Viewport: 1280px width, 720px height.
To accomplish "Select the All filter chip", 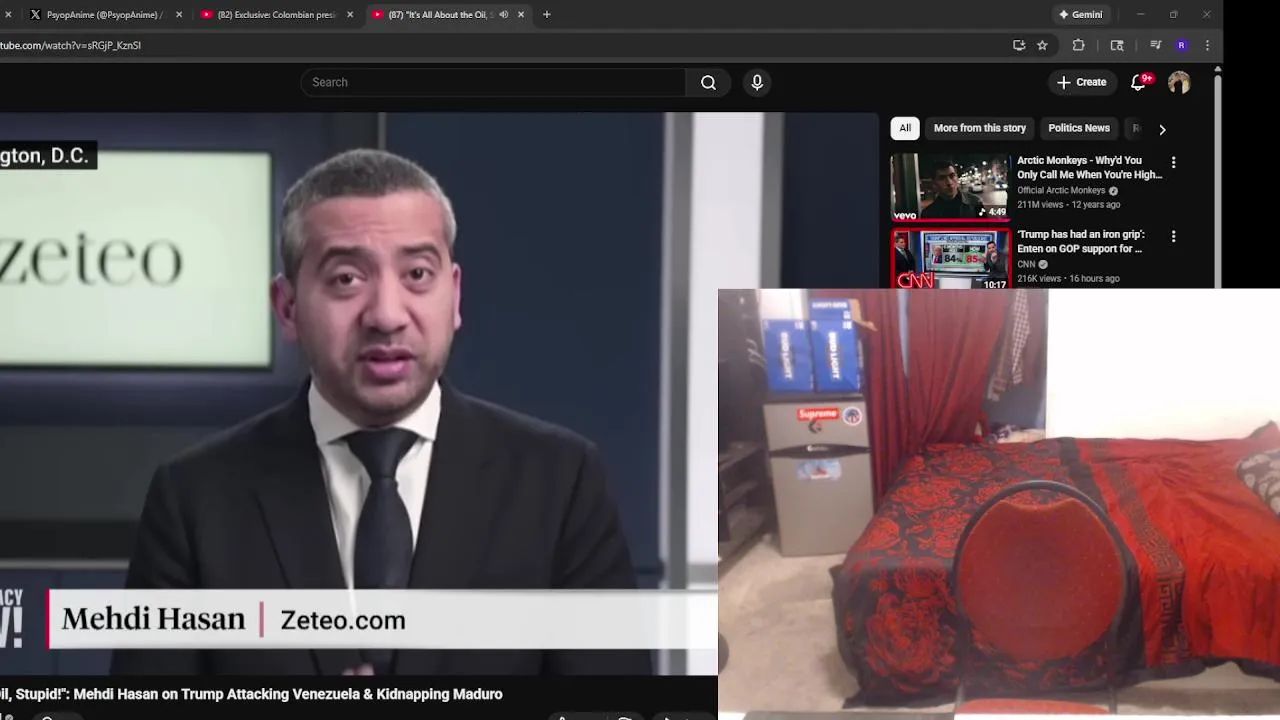I will click(x=905, y=128).
